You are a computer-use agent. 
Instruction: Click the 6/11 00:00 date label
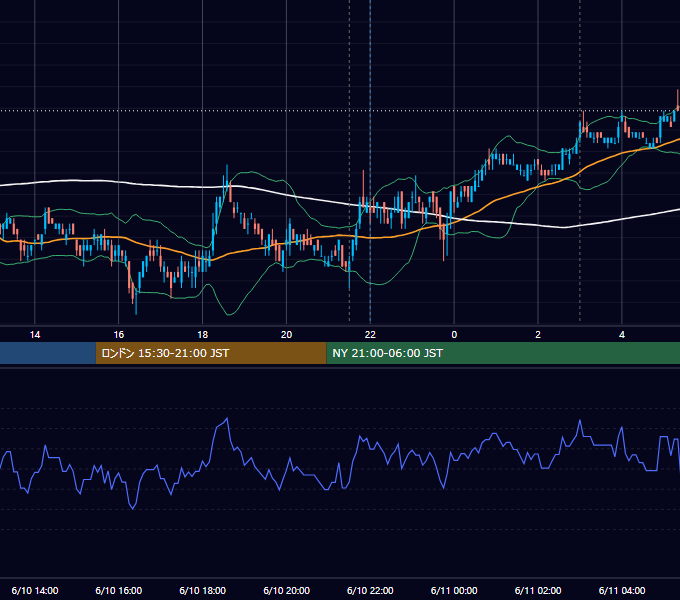point(454,590)
